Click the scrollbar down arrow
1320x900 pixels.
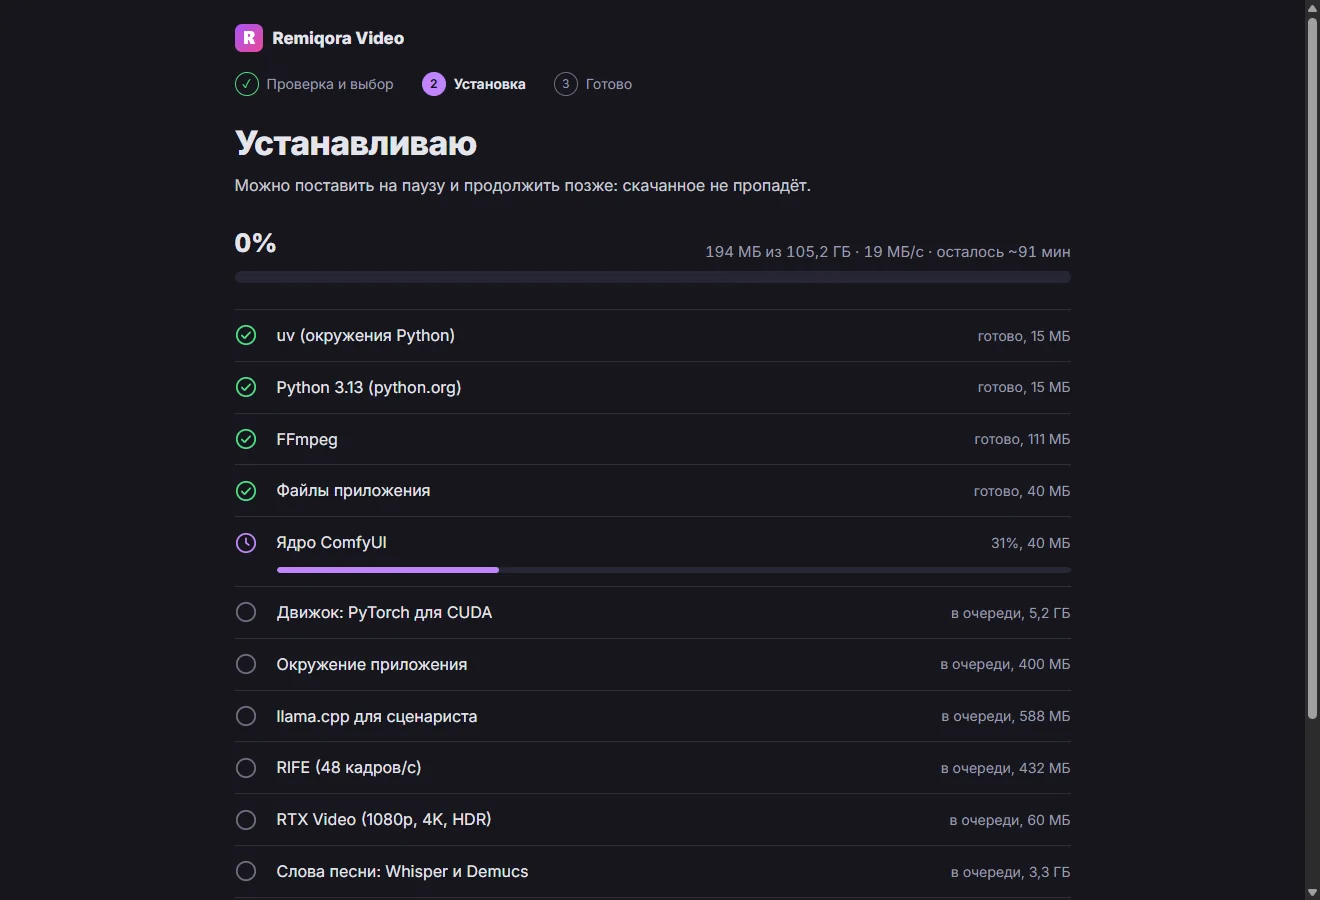click(x=1312, y=892)
